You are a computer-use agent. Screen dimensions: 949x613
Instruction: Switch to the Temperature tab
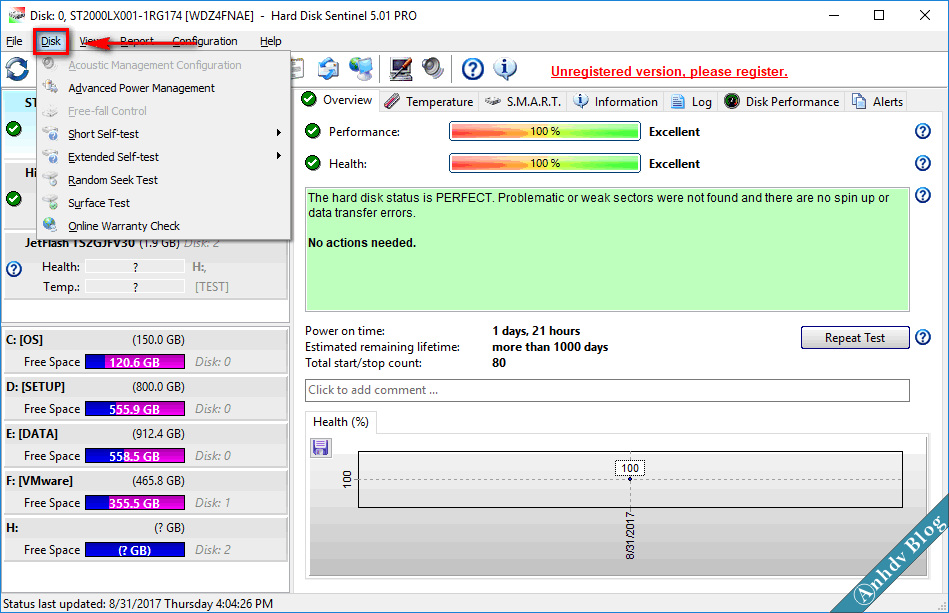429,102
